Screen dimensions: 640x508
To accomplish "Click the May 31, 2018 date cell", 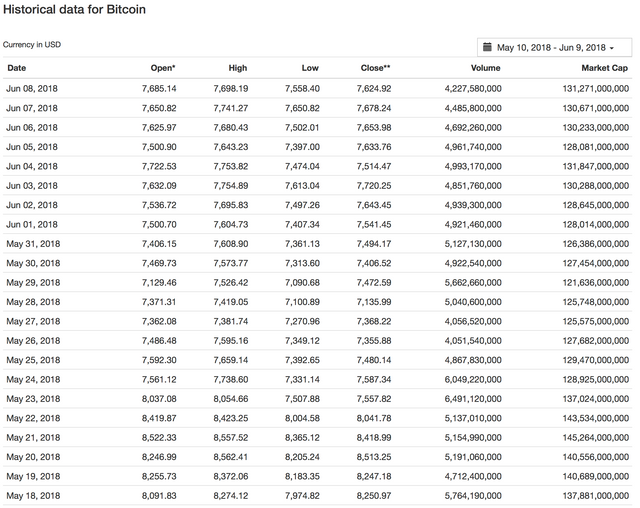I will [32, 244].
